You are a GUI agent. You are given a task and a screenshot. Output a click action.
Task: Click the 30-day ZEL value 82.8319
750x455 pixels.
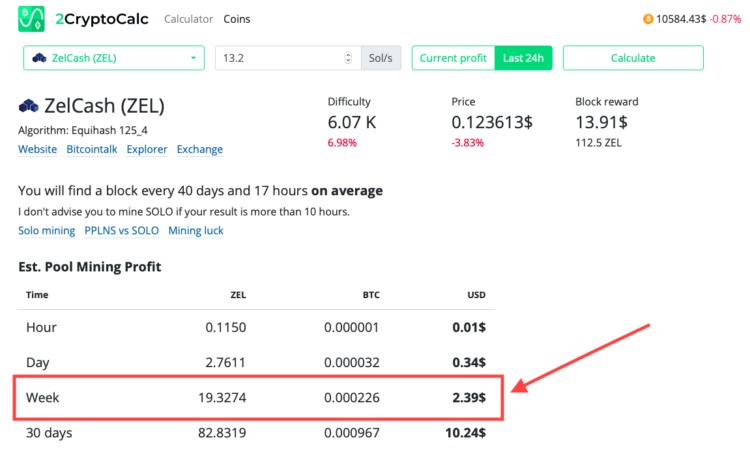point(222,433)
